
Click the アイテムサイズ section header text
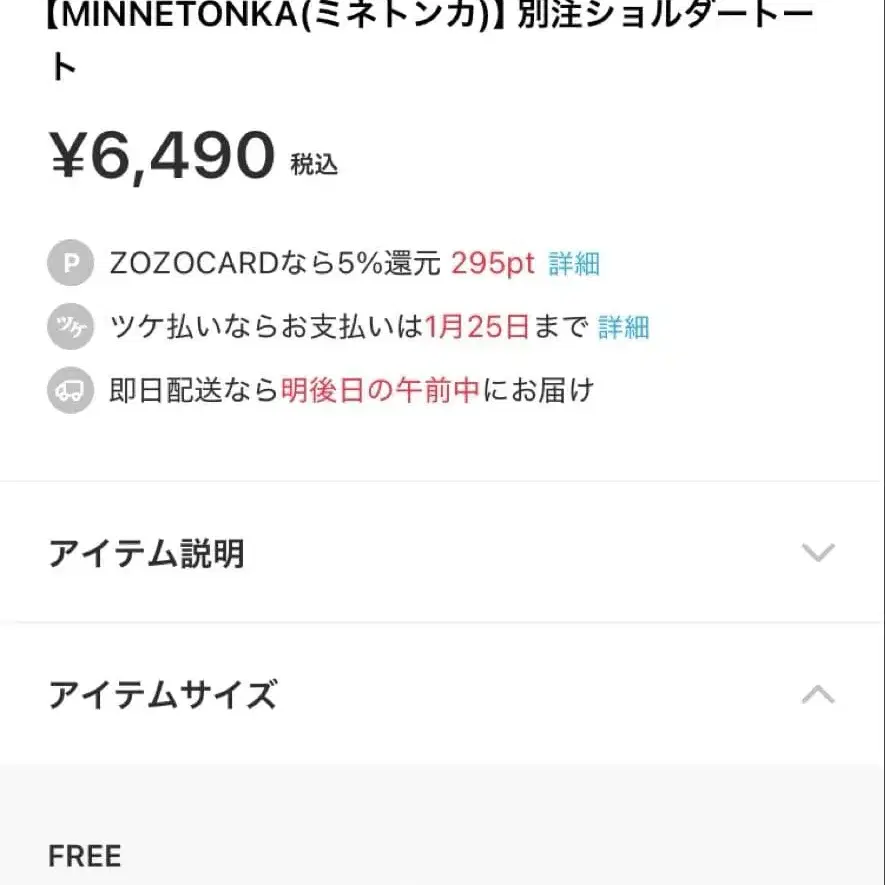163,694
